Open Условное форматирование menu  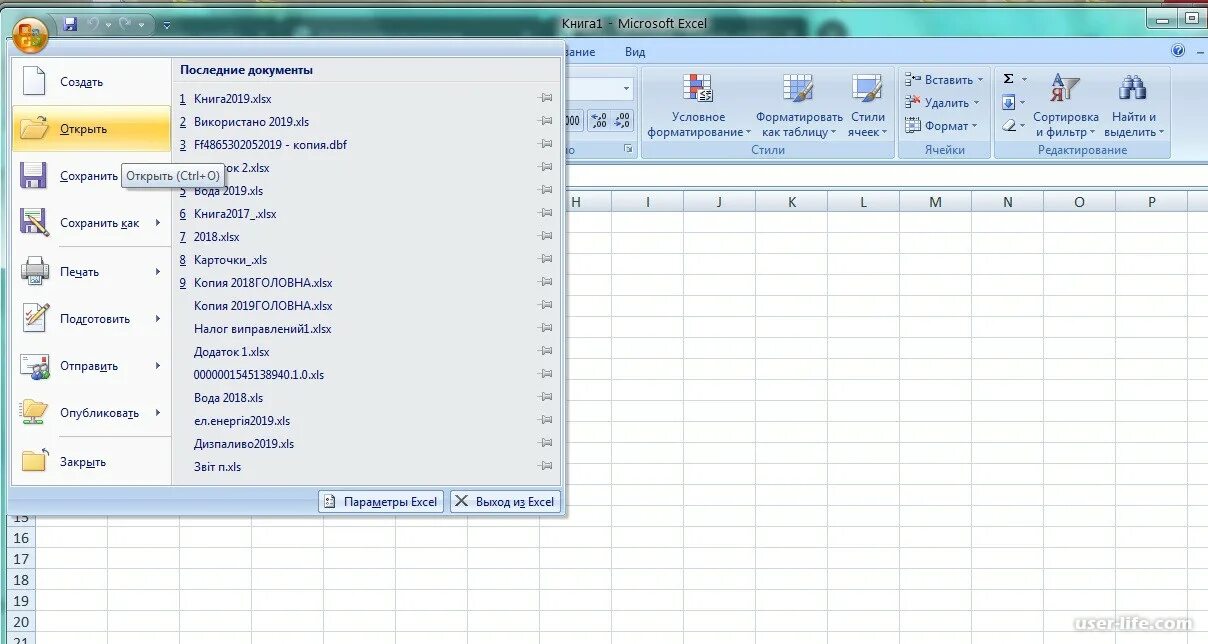698,105
